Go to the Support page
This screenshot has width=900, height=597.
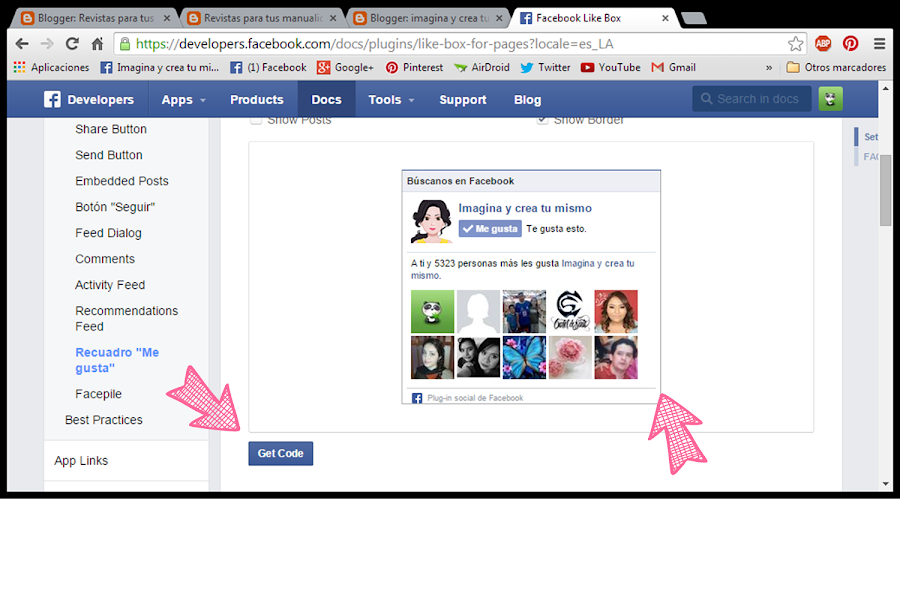[463, 99]
